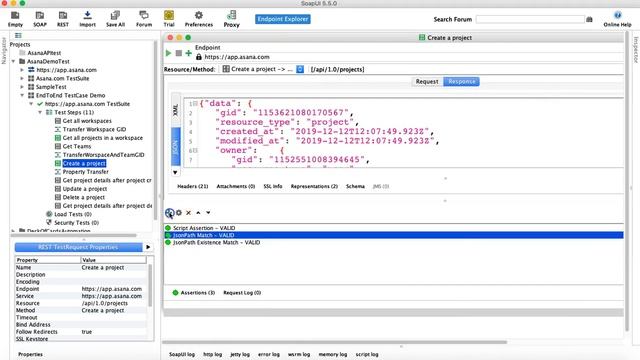This screenshot has height=360, width=640.
Task: Switch to the Response tab
Action: (462, 82)
